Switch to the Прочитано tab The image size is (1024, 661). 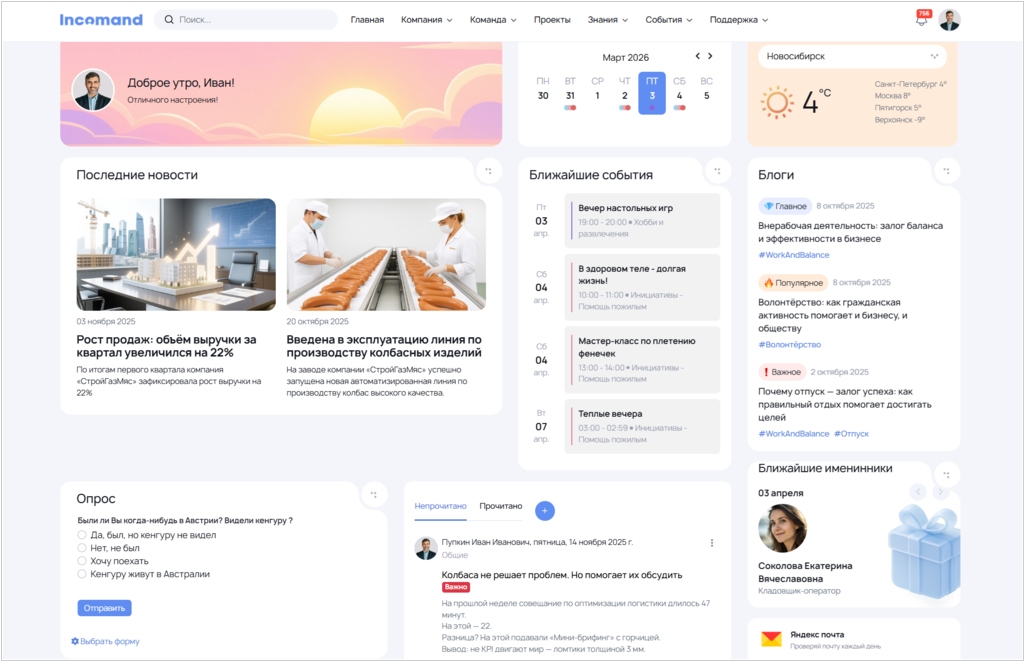coord(500,506)
